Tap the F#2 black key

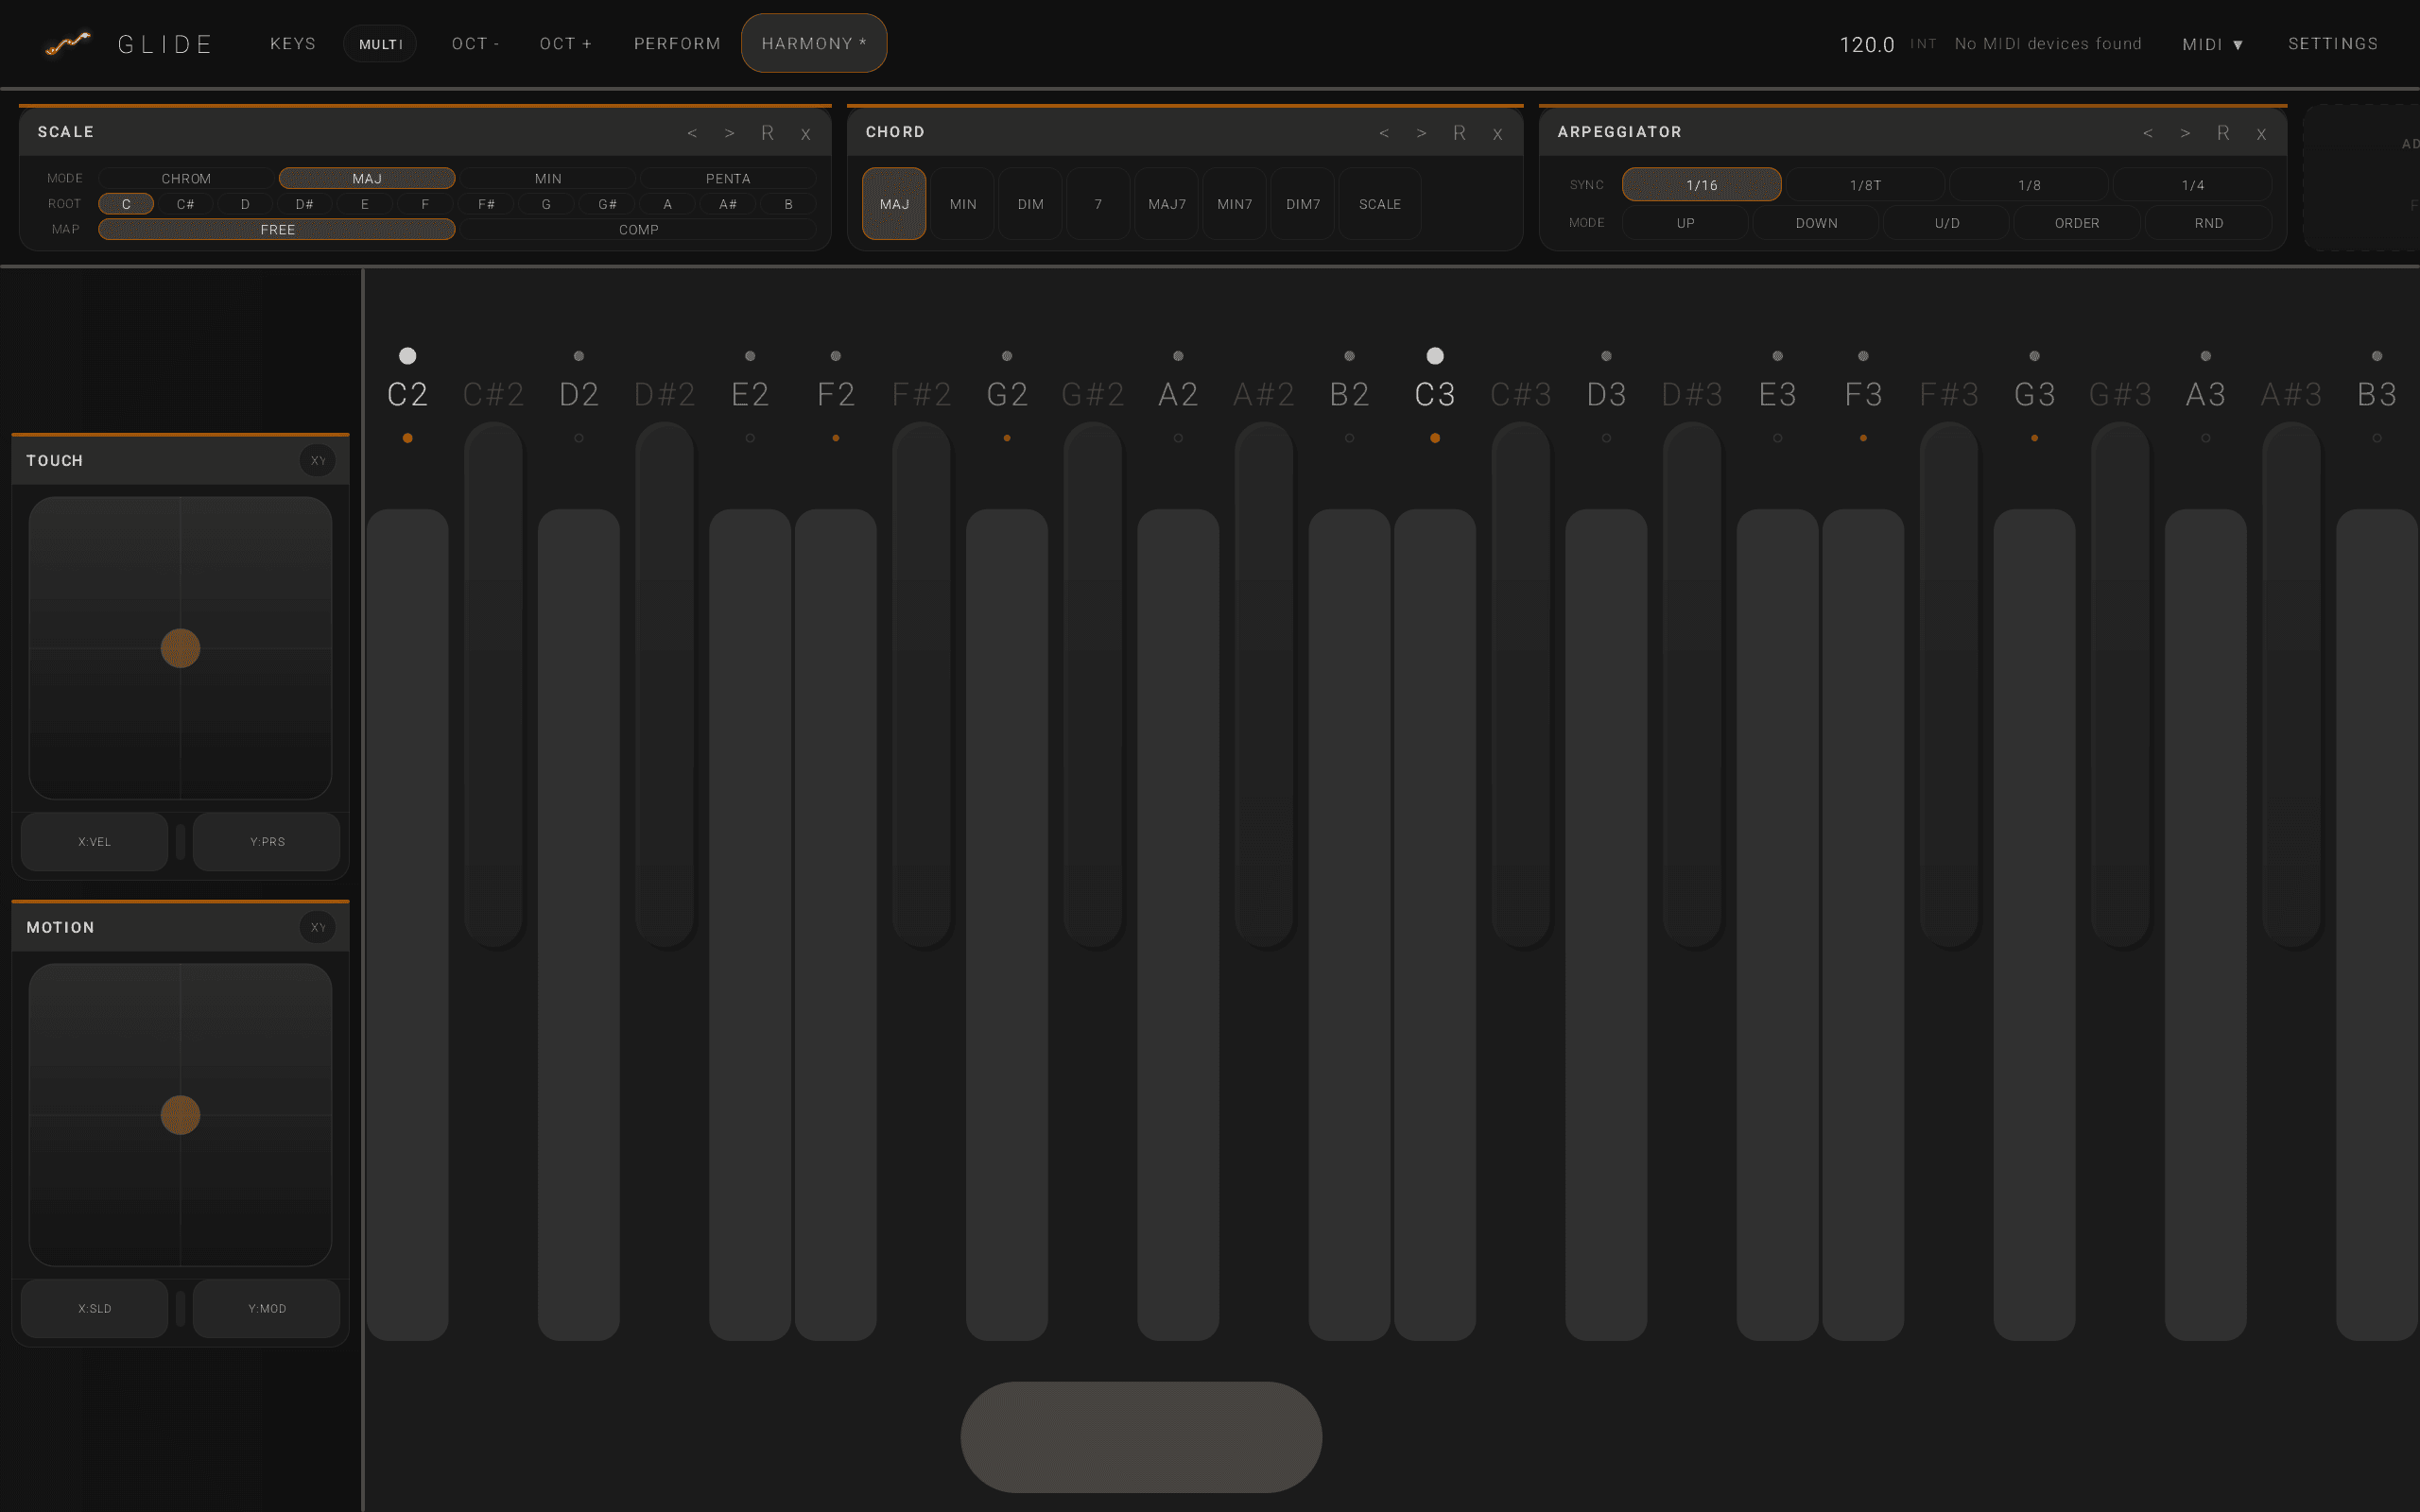[921, 684]
